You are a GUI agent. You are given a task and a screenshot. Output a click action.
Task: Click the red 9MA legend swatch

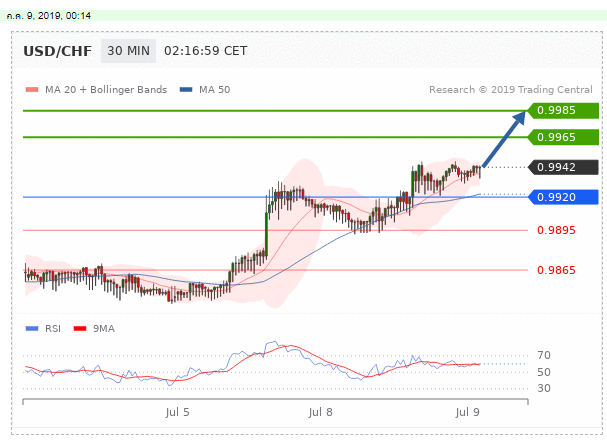pos(80,329)
